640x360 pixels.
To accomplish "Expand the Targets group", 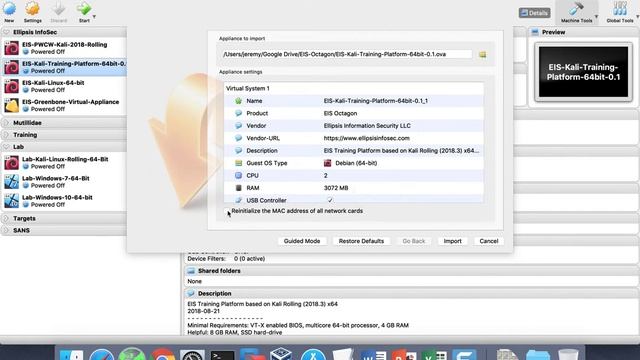I will click(6, 218).
